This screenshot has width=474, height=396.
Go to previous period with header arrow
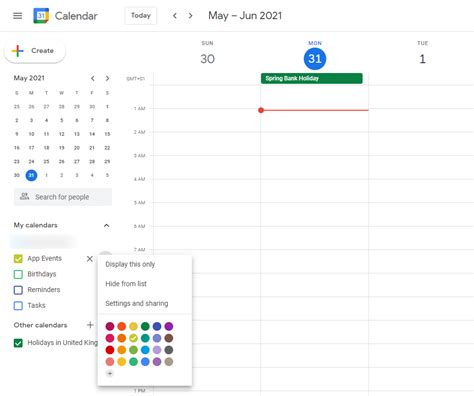tap(175, 16)
